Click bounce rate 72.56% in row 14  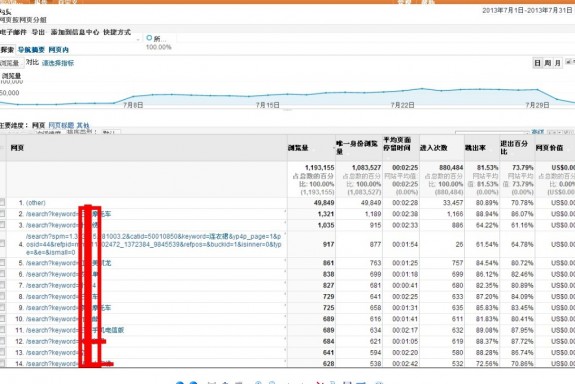pyautogui.click(x=487, y=364)
